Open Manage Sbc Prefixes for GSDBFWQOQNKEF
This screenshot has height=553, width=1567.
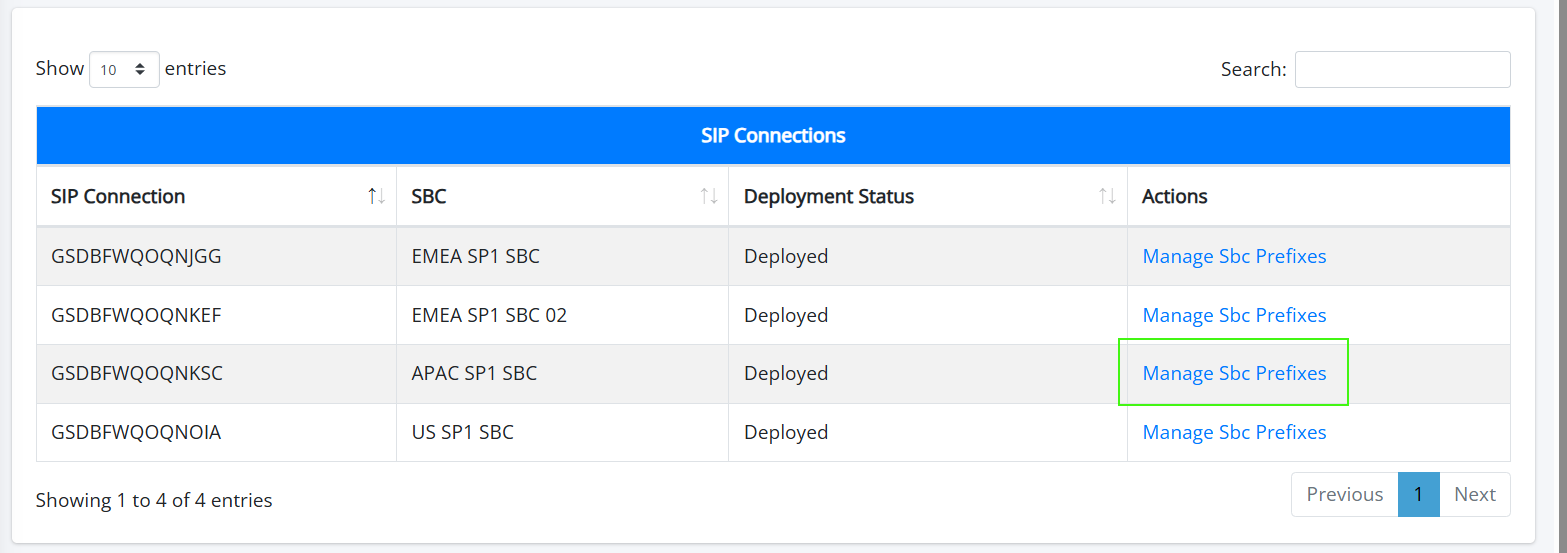[x=1234, y=315]
